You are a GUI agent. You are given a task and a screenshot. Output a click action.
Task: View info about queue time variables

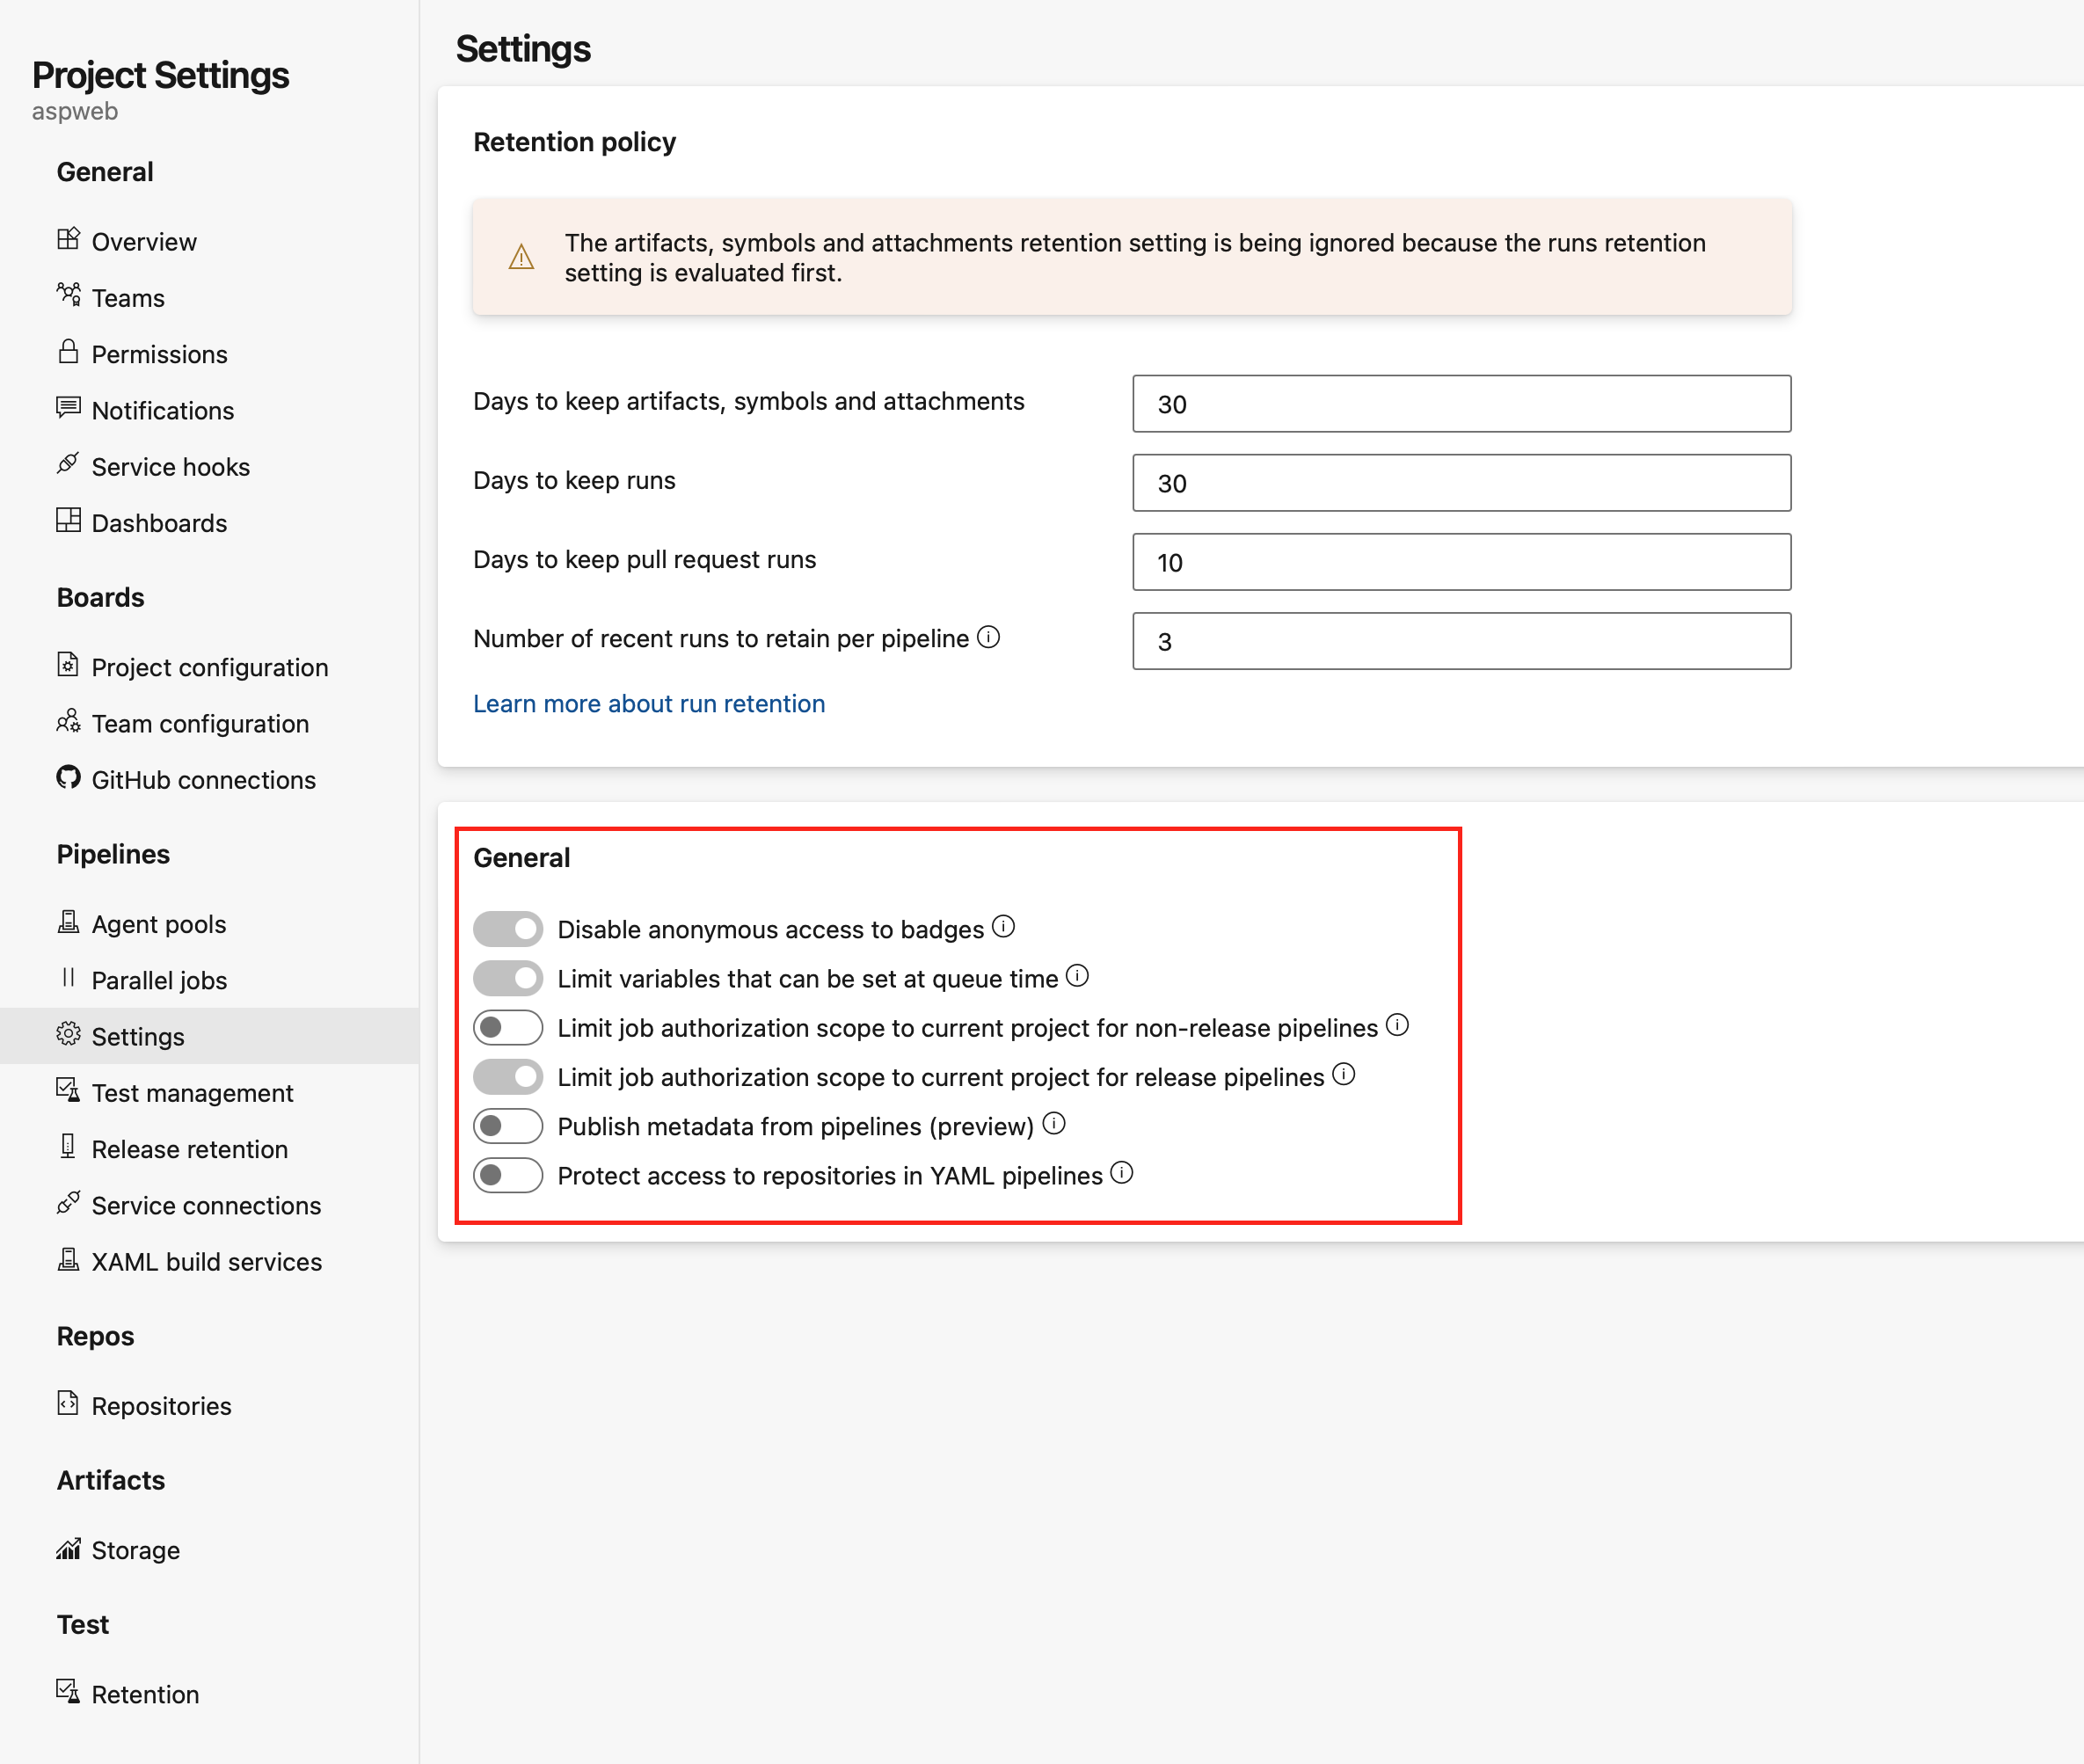(1079, 975)
